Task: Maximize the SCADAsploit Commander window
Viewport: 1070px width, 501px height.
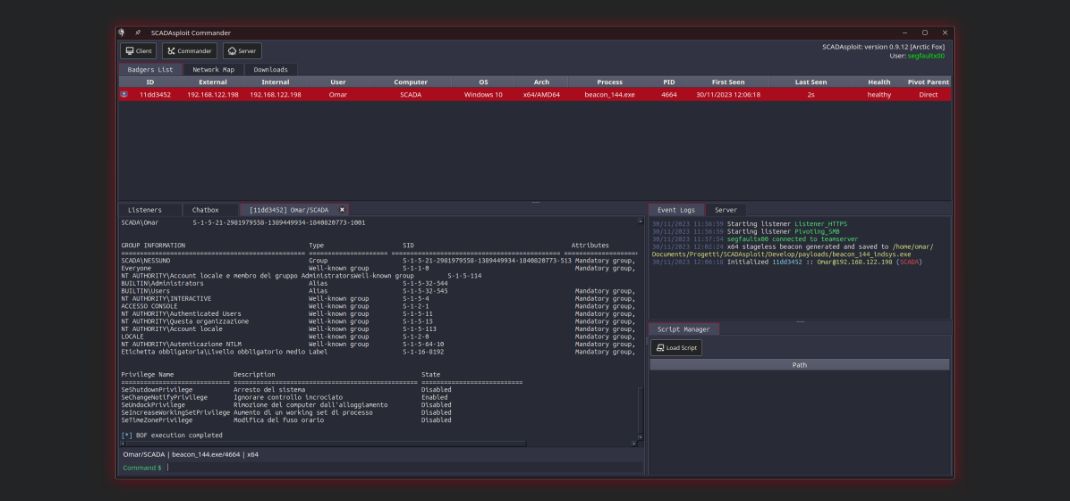Action: click(x=925, y=33)
